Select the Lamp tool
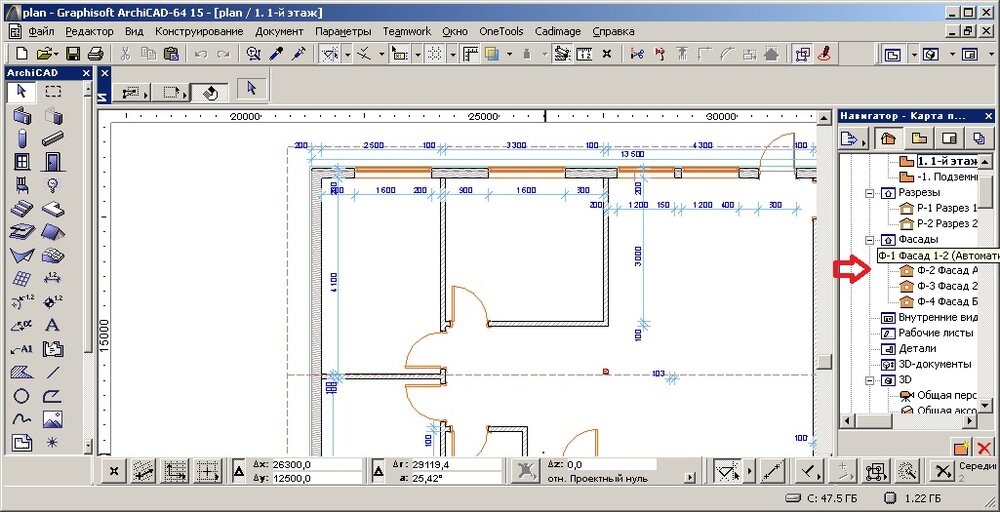The height and width of the screenshot is (512, 1000). pyautogui.click(x=53, y=185)
